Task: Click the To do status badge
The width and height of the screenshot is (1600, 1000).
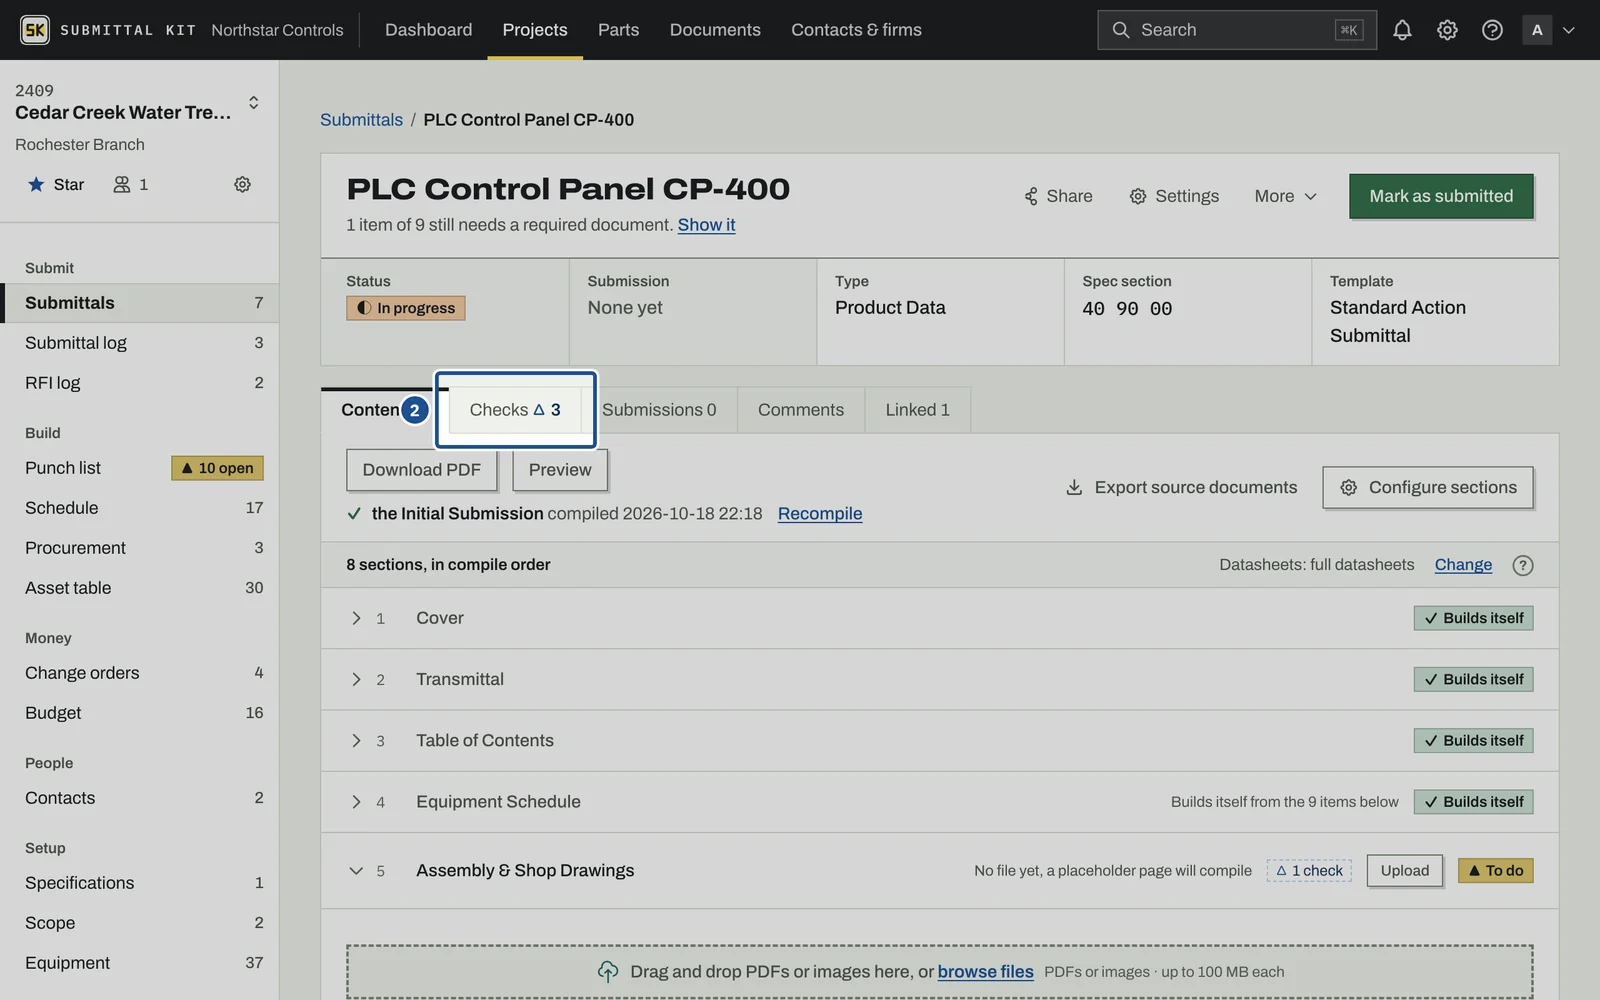Action: [1495, 871]
